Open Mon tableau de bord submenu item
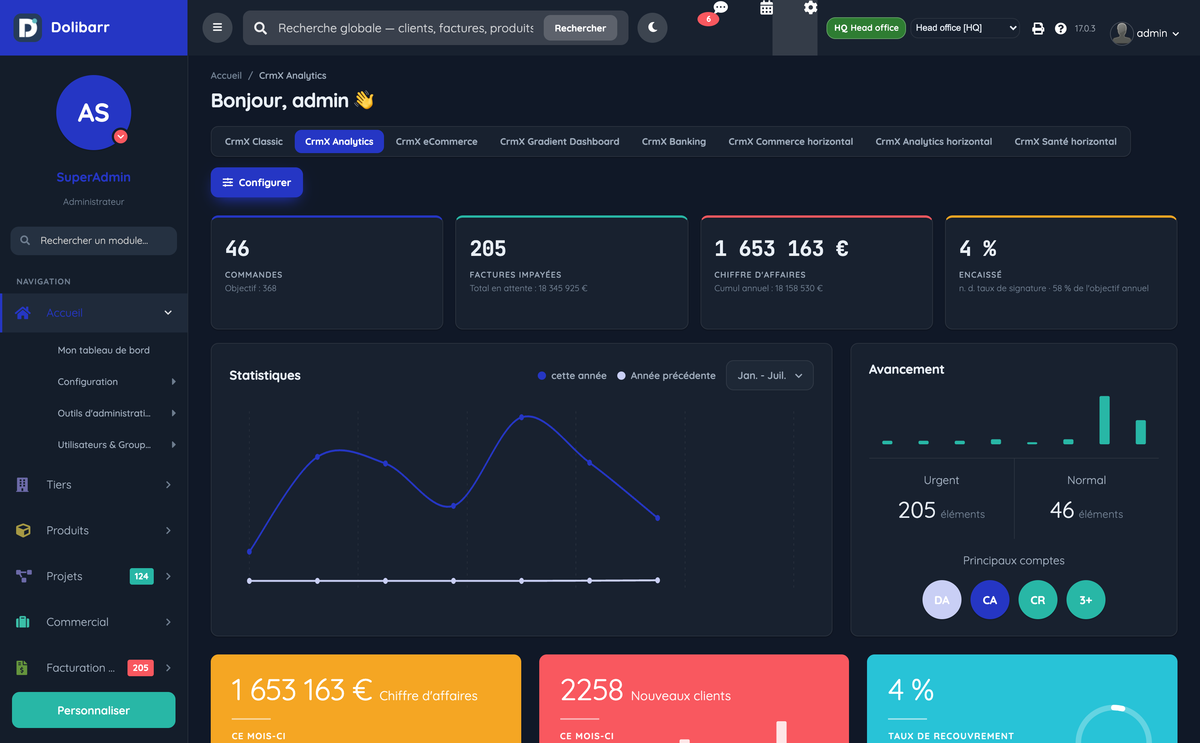 pyautogui.click(x=104, y=350)
